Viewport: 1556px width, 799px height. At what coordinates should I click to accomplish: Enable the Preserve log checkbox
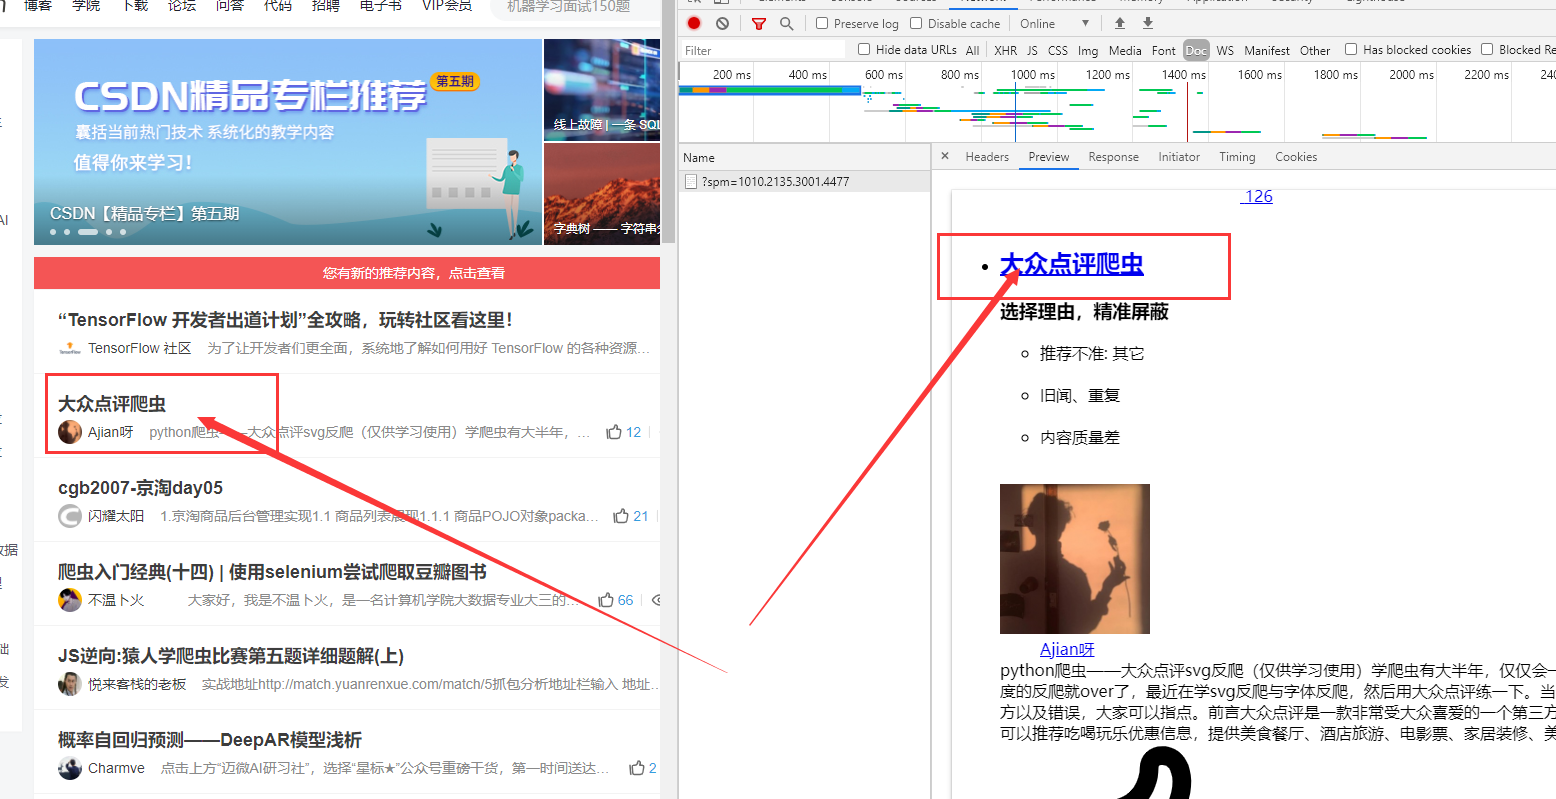[x=821, y=22]
